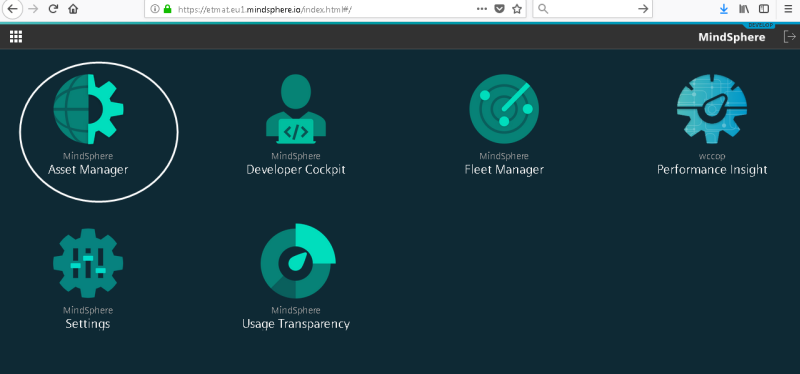
Task: Click the Settings label text
Action: click(88, 323)
